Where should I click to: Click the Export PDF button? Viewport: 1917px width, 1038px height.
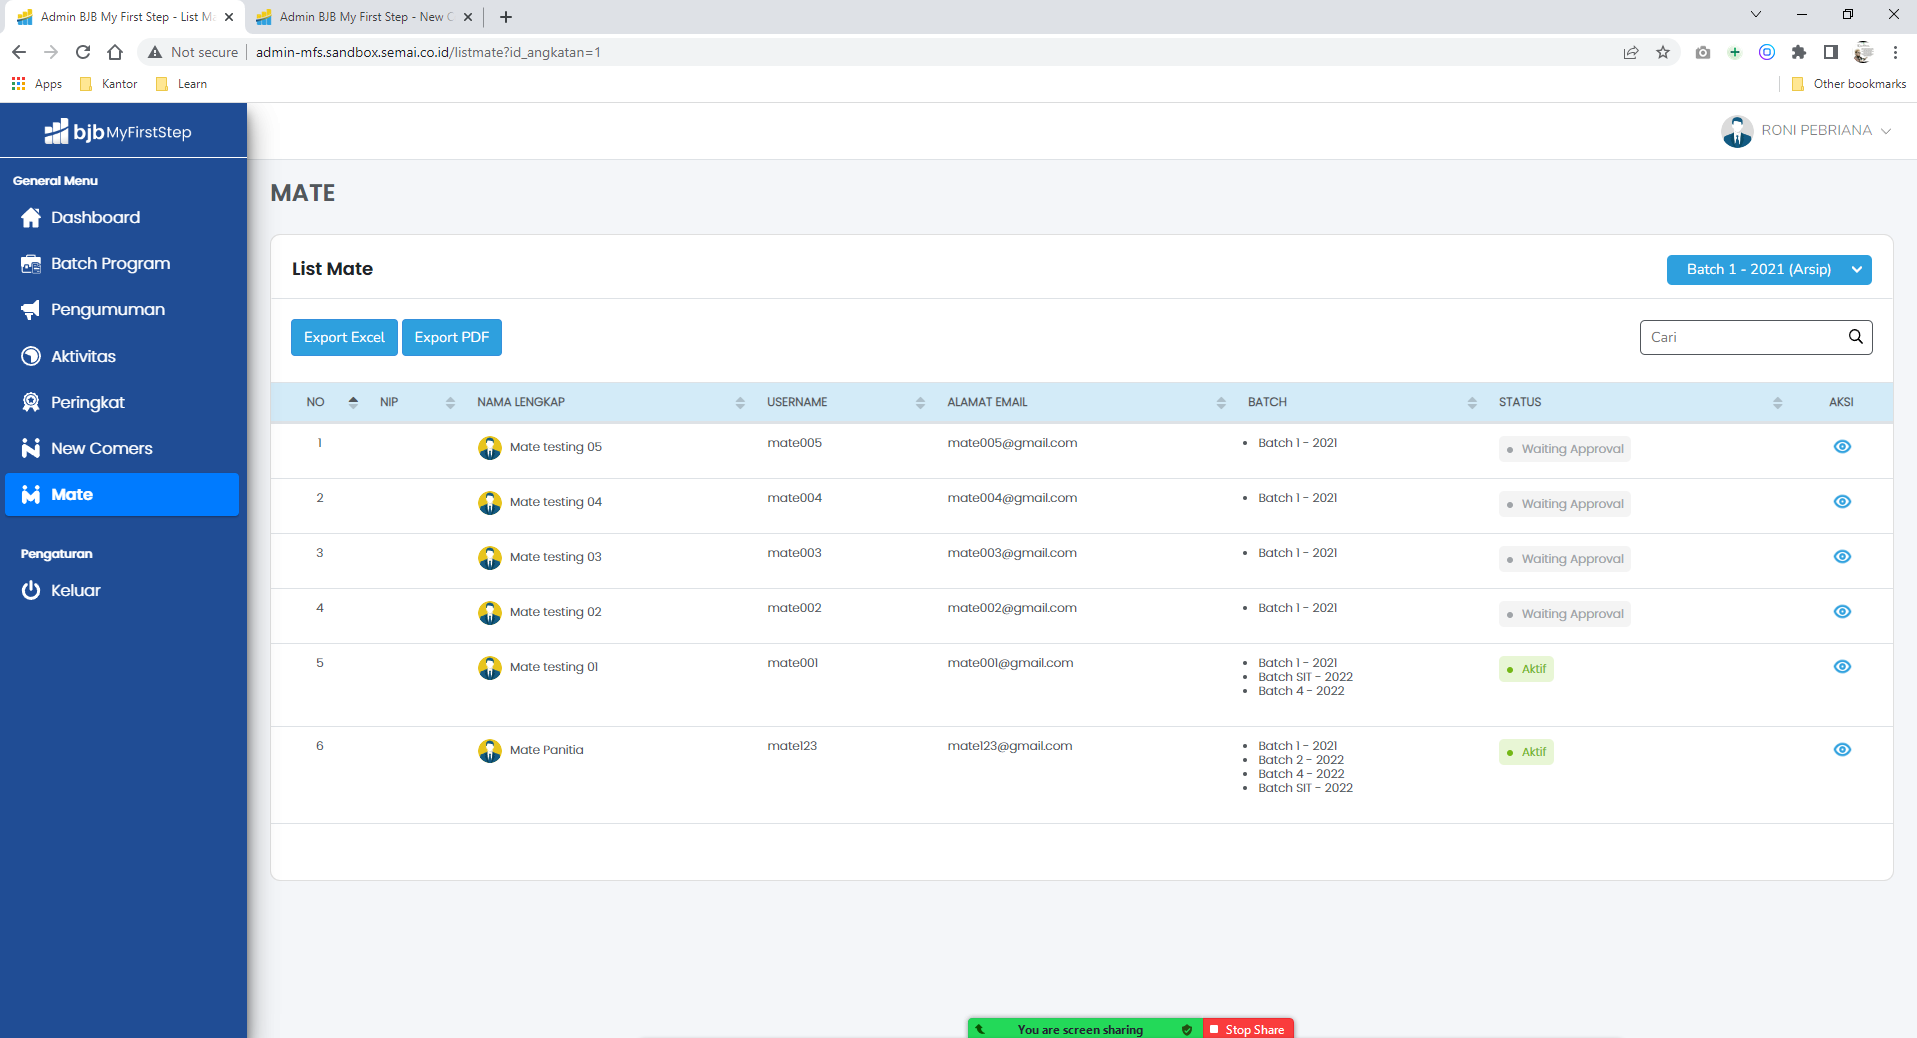click(451, 338)
